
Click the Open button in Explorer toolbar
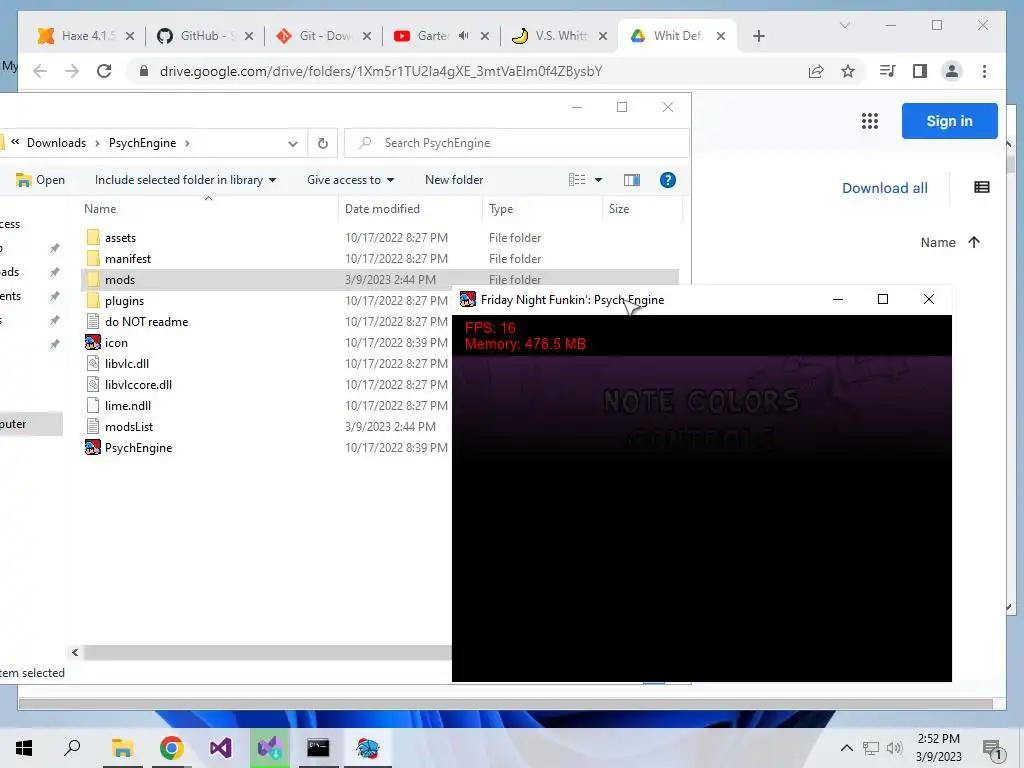pyautogui.click(x=40, y=180)
